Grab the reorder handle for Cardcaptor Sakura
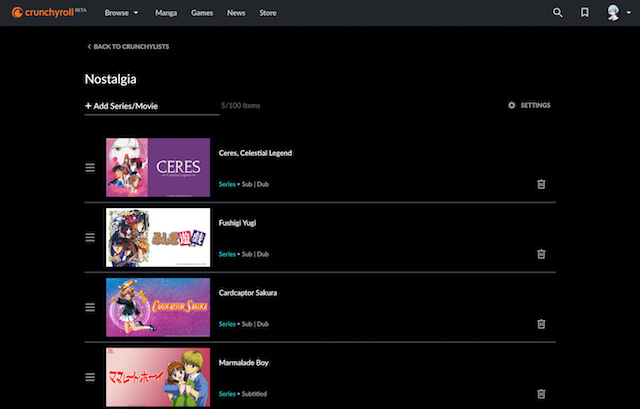 pos(90,307)
